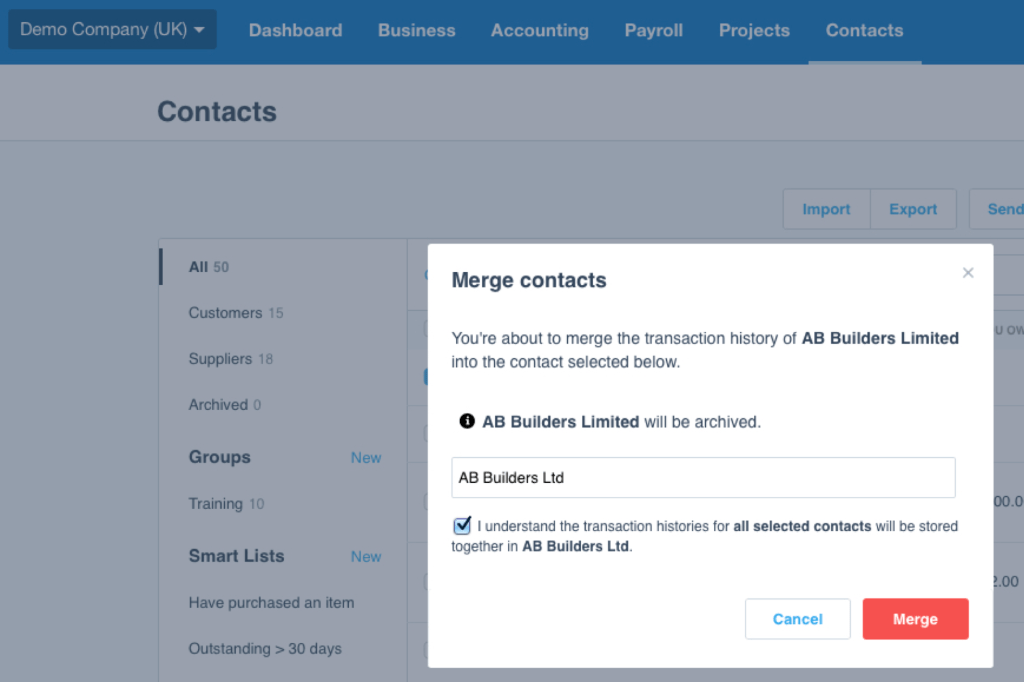Click the AB Builders Ltd contact field

click(x=703, y=478)
